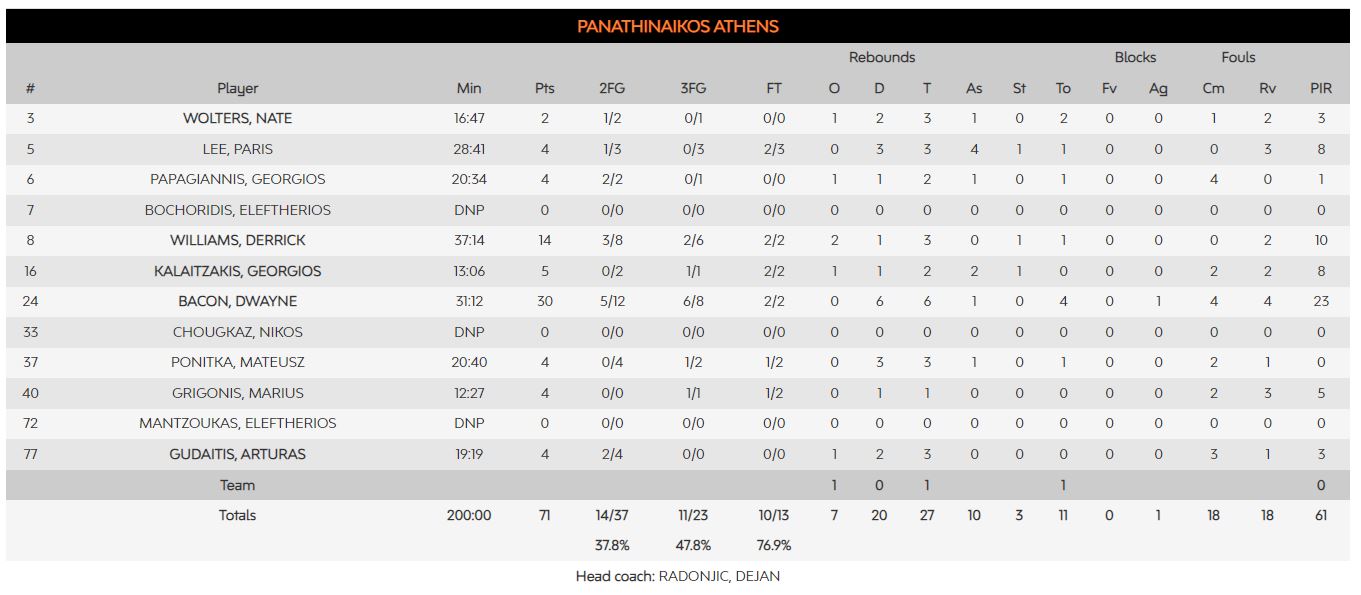Click the Player column header
Image resolution: width=1361 pixels, height=595 pixels.
click(237, 88)
